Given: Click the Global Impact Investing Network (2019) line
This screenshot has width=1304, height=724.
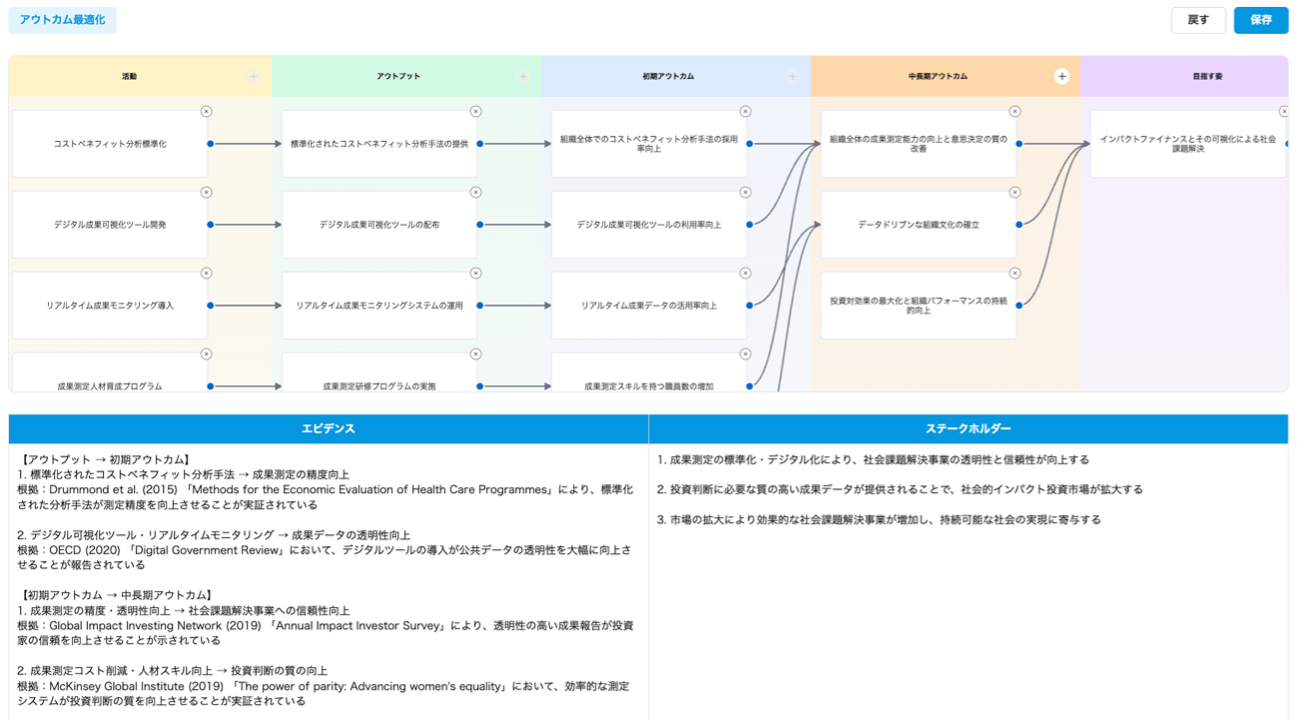Looking at the screenshot, I should coord(325,632).
